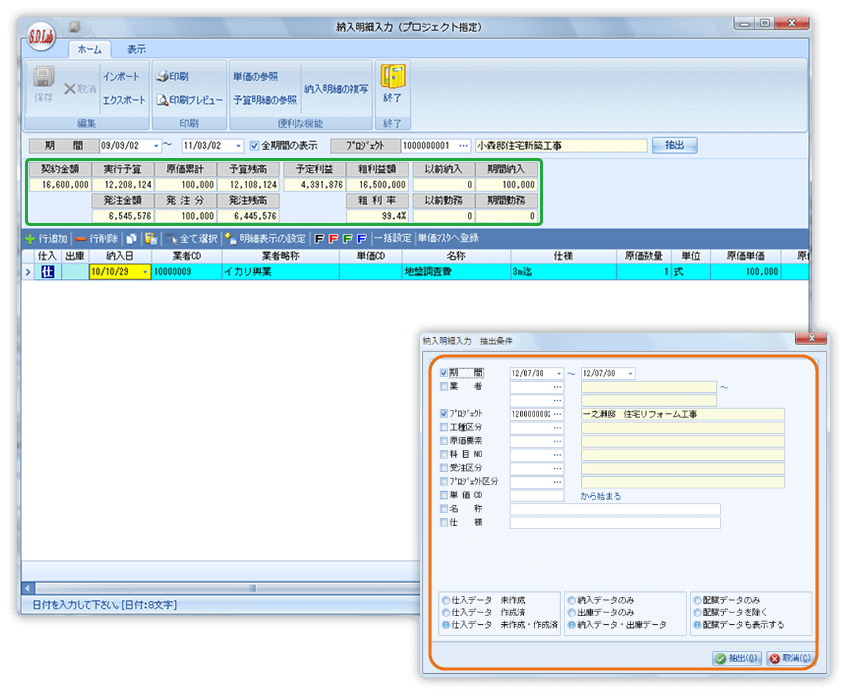Click the red F font color icon

coord(334,239)
